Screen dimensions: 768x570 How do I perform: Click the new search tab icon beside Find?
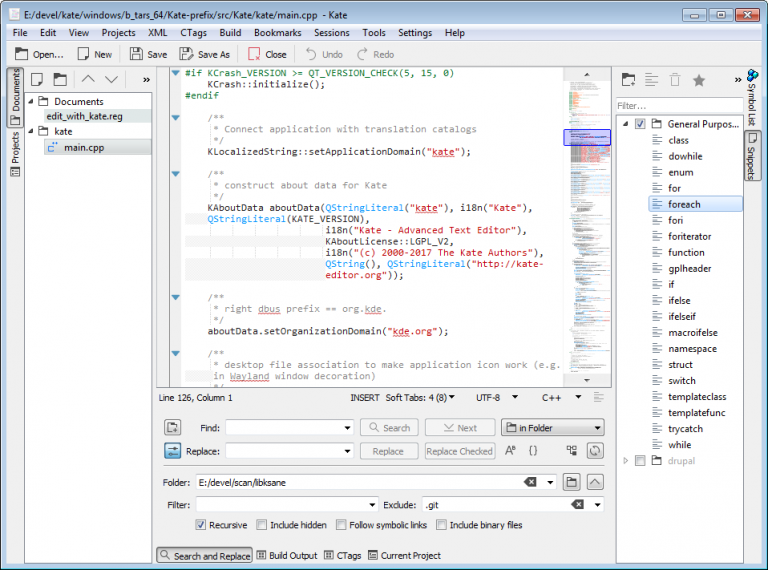[x=172, y=427]
